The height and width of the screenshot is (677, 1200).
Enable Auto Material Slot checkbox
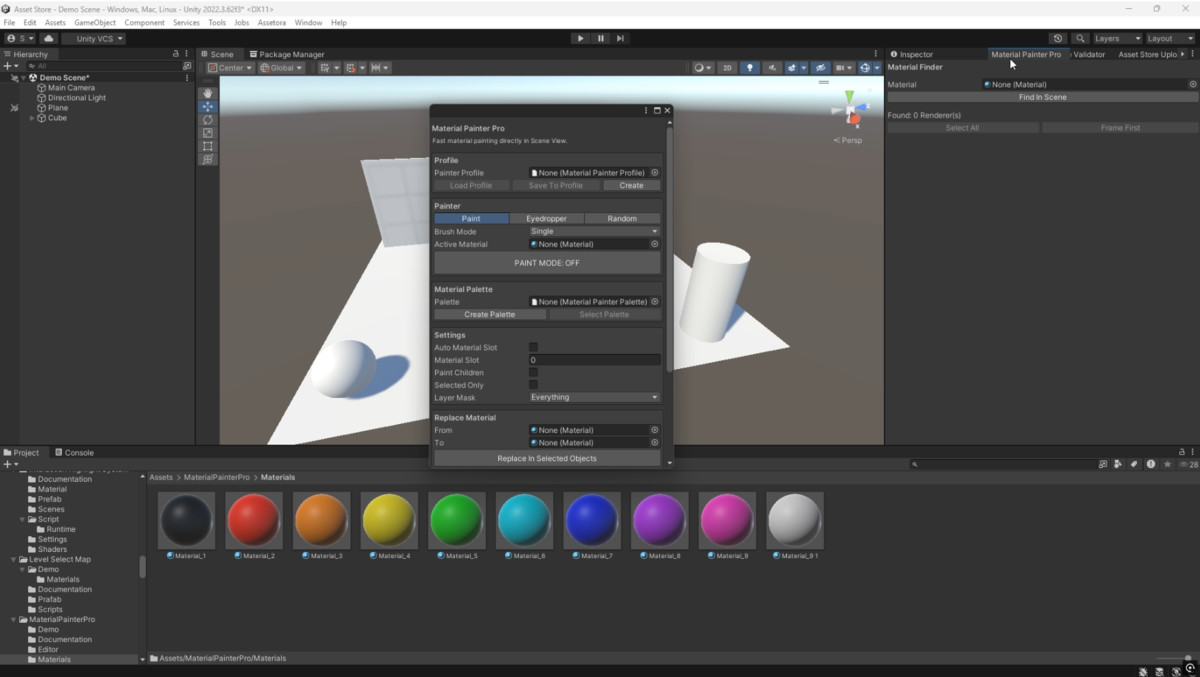coord(533,347)
